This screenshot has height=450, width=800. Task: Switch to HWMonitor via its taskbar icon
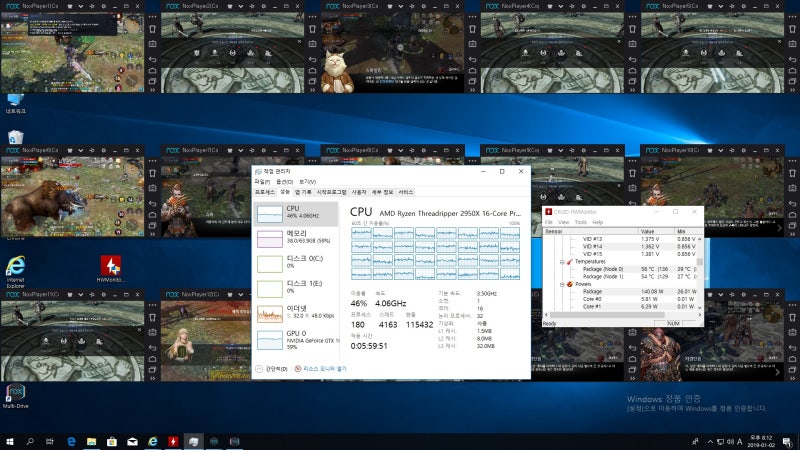tap(173, 442)
